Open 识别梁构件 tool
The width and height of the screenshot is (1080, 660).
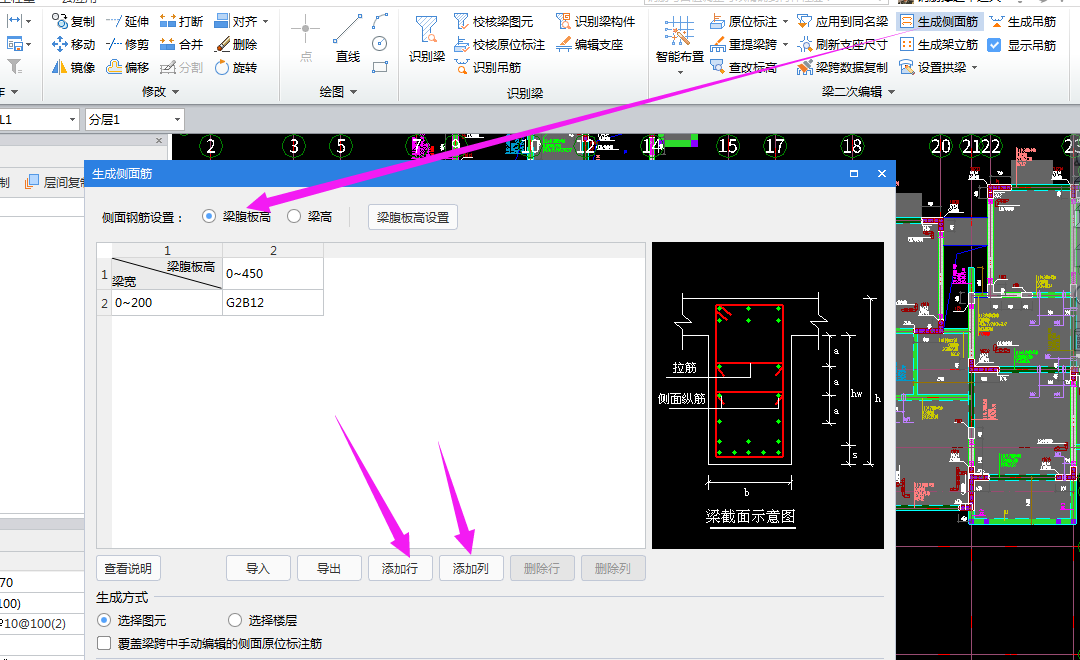point(595,21)
